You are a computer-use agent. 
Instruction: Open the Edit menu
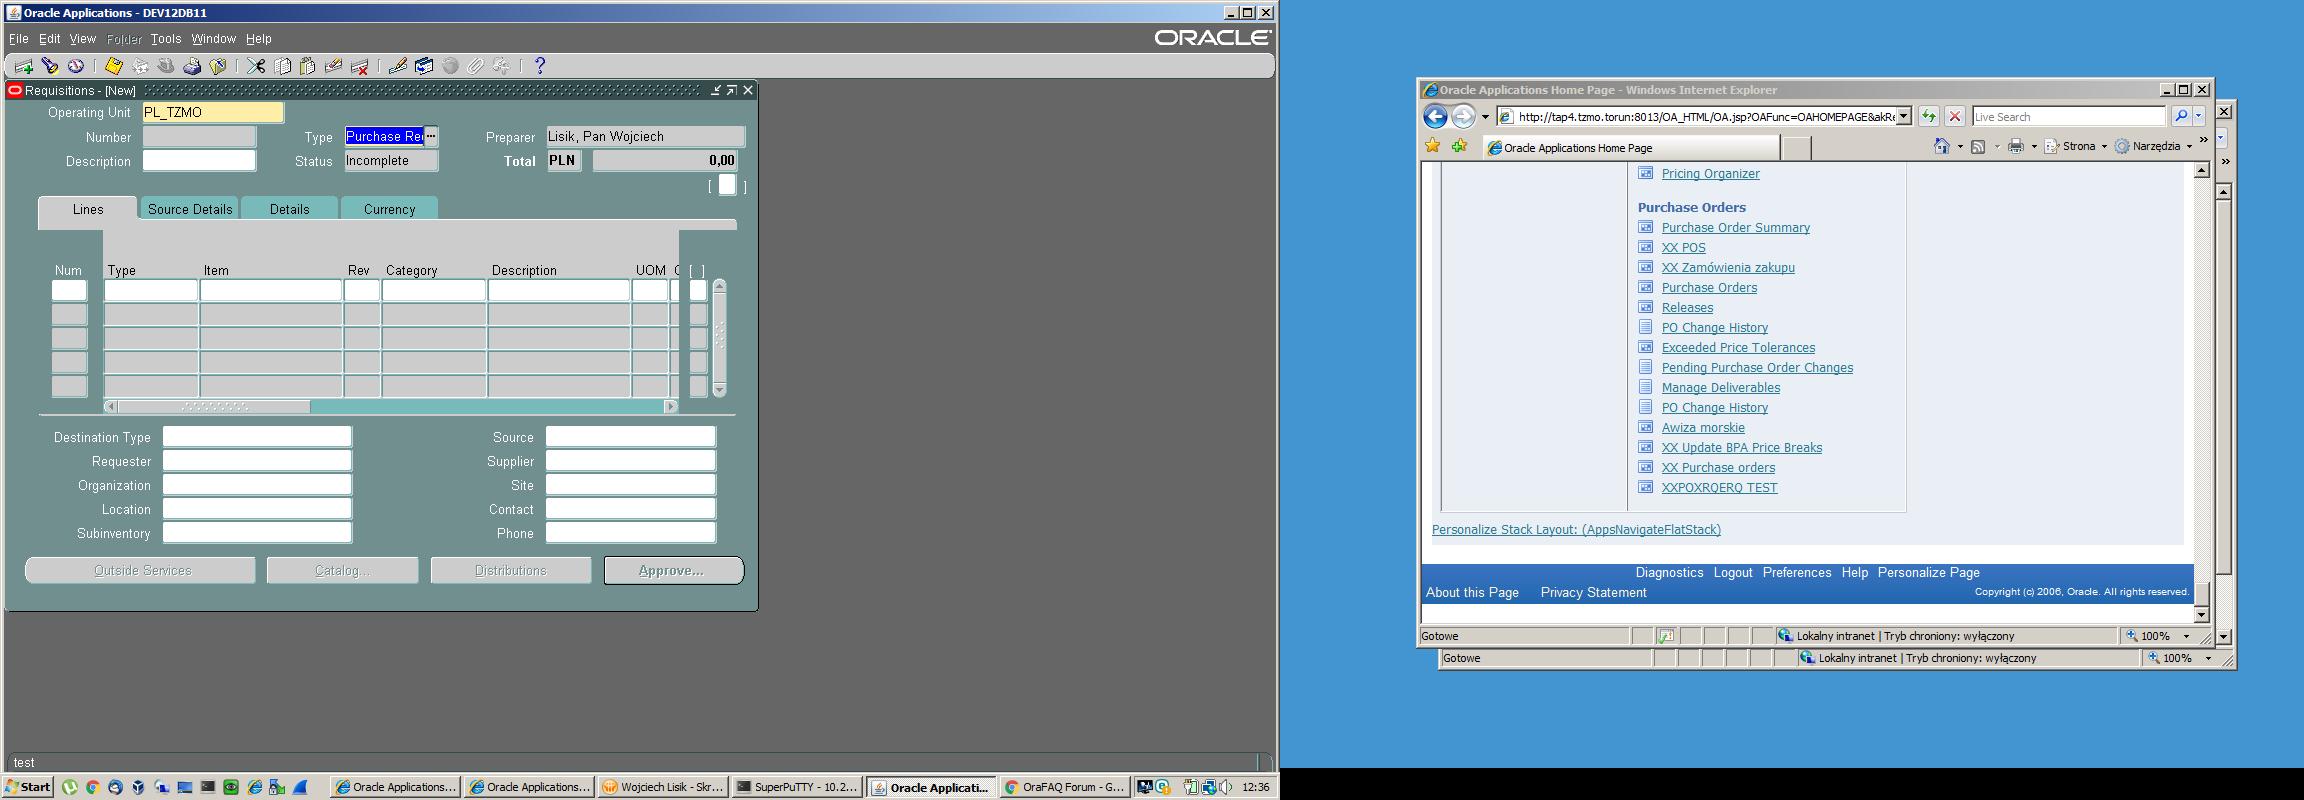tap(50, 39)
